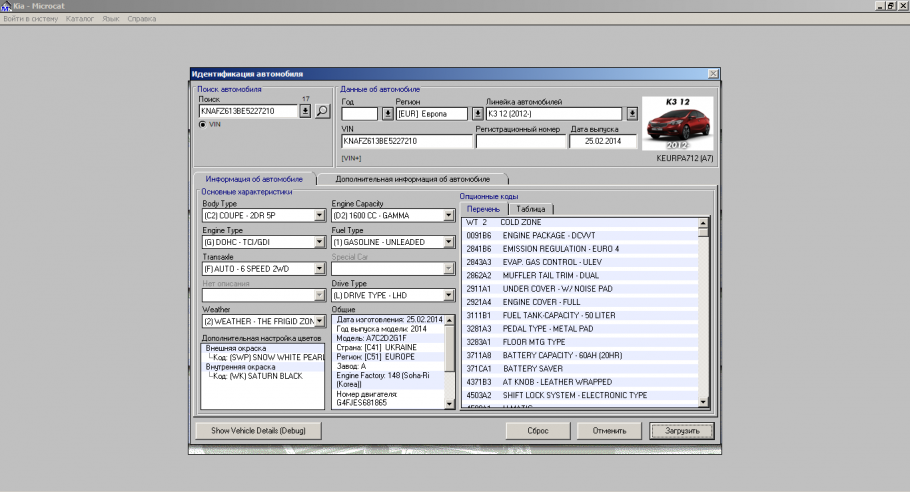Select the Перечень option codes tab

[x=483, y=209]
